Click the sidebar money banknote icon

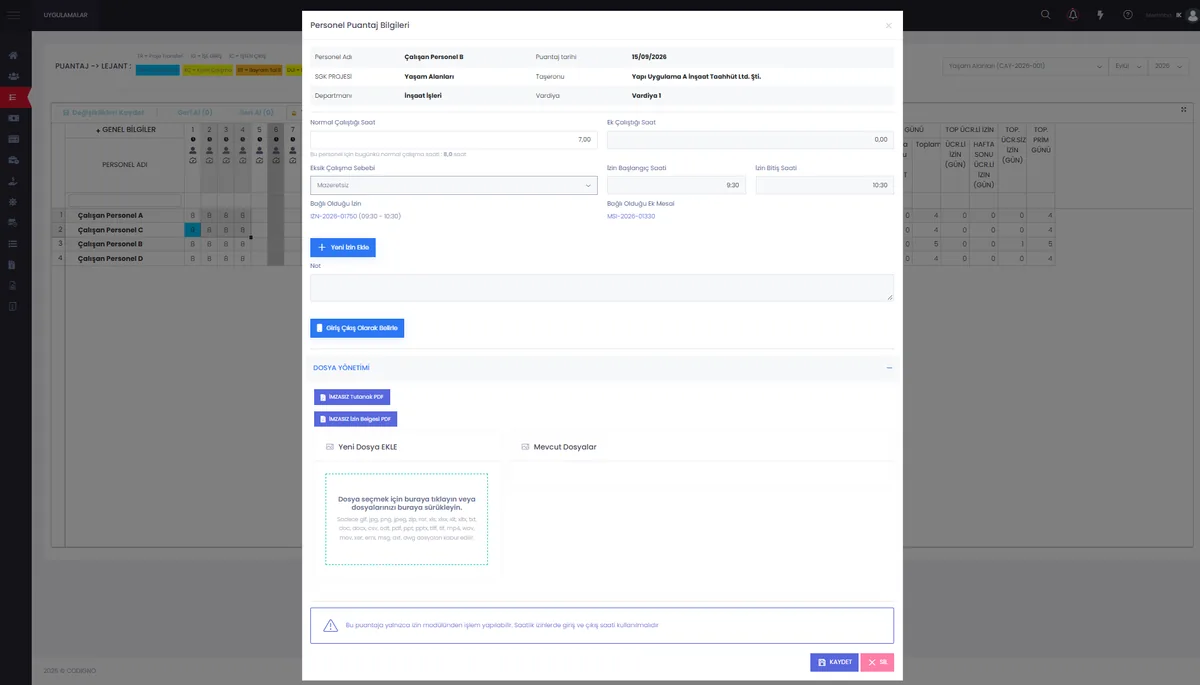(x=13, y=118)
